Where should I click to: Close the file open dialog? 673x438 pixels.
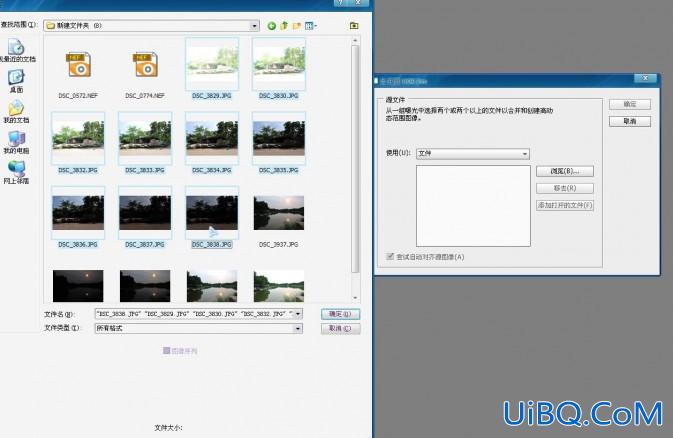click(x=358, y=2)
